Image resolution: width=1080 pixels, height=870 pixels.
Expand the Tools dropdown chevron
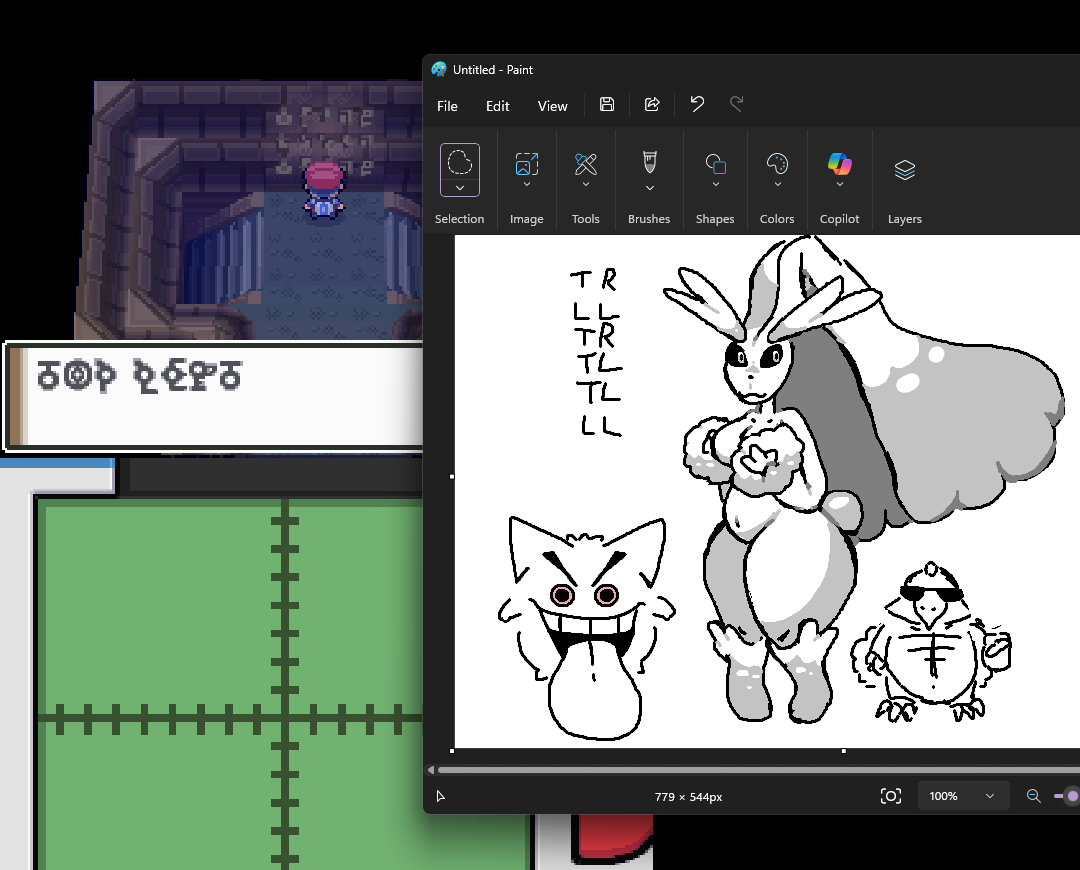[585, 185]
